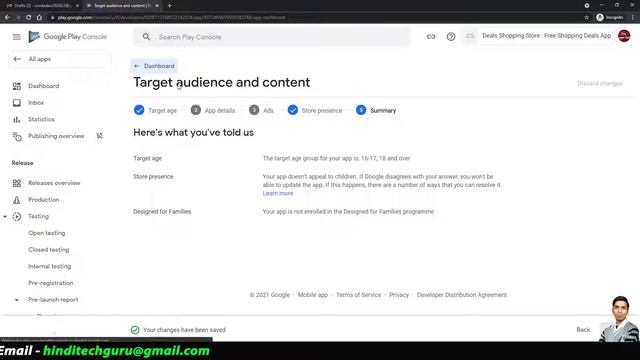640x360 pixels.
Task: Open Releases overview in the sidebar
Action: [54, 183]
